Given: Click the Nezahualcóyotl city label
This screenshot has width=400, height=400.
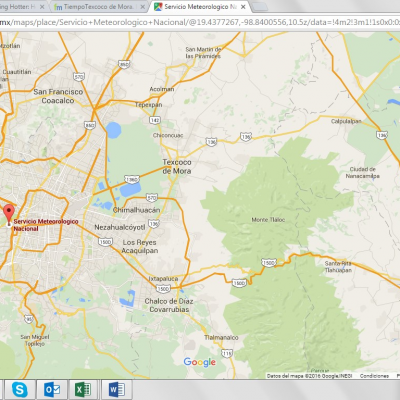Looking at the screenshot, I should 120,227.
